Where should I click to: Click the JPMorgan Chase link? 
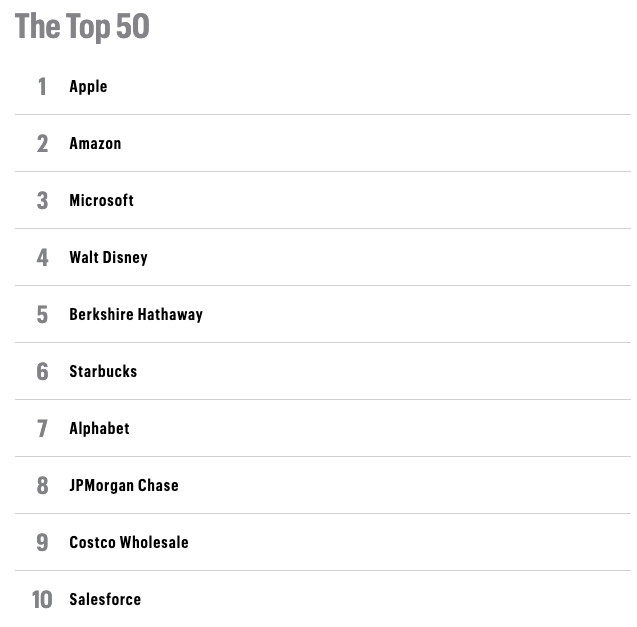123,485
